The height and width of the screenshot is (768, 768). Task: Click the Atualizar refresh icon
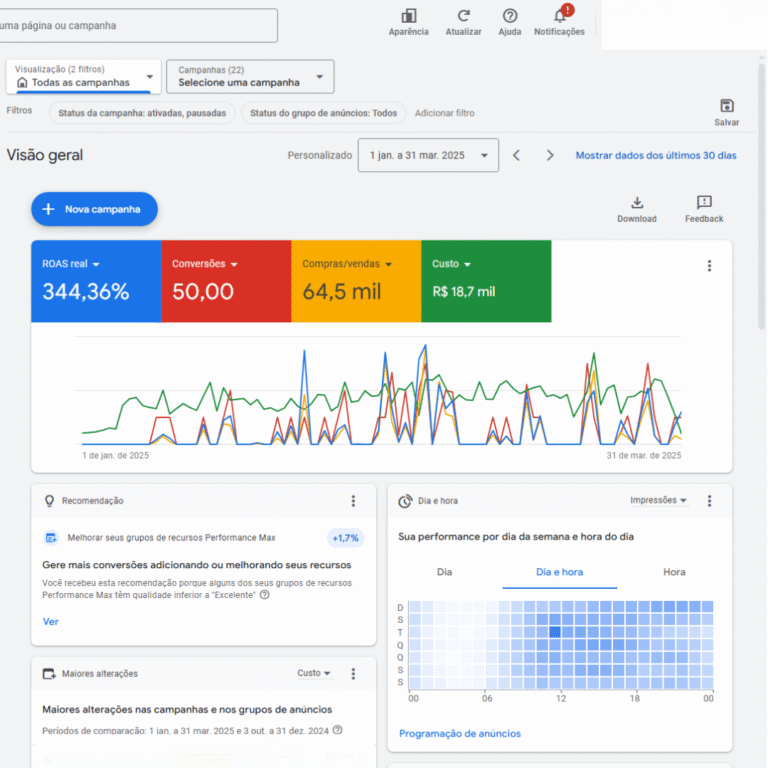[x=463, y=16]
